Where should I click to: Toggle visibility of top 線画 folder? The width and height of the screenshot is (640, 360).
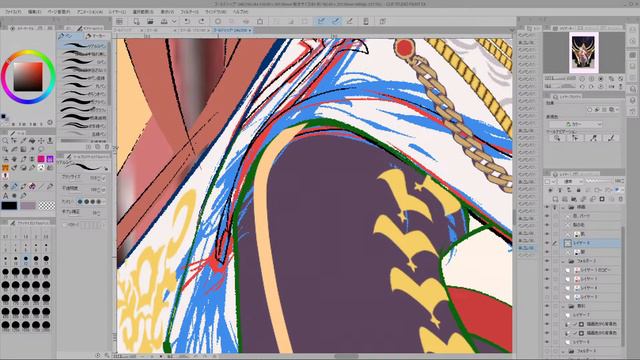click(547, 207)
